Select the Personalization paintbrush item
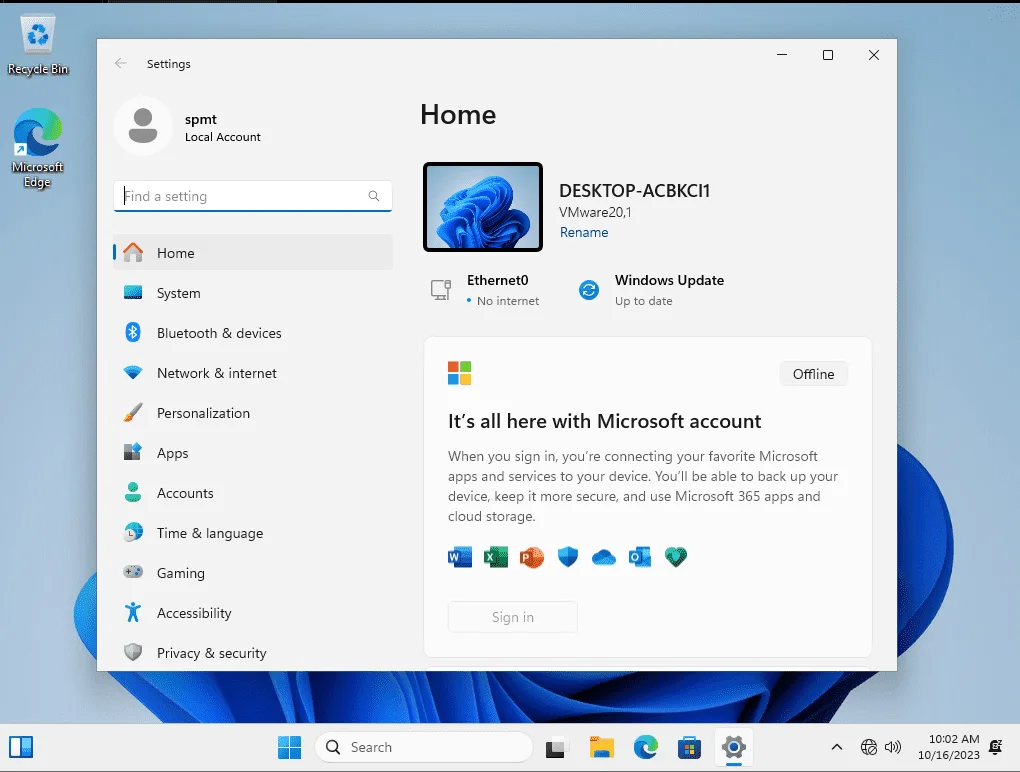Viewport: 1020px width, 772px height. click(x=252, y=413)
